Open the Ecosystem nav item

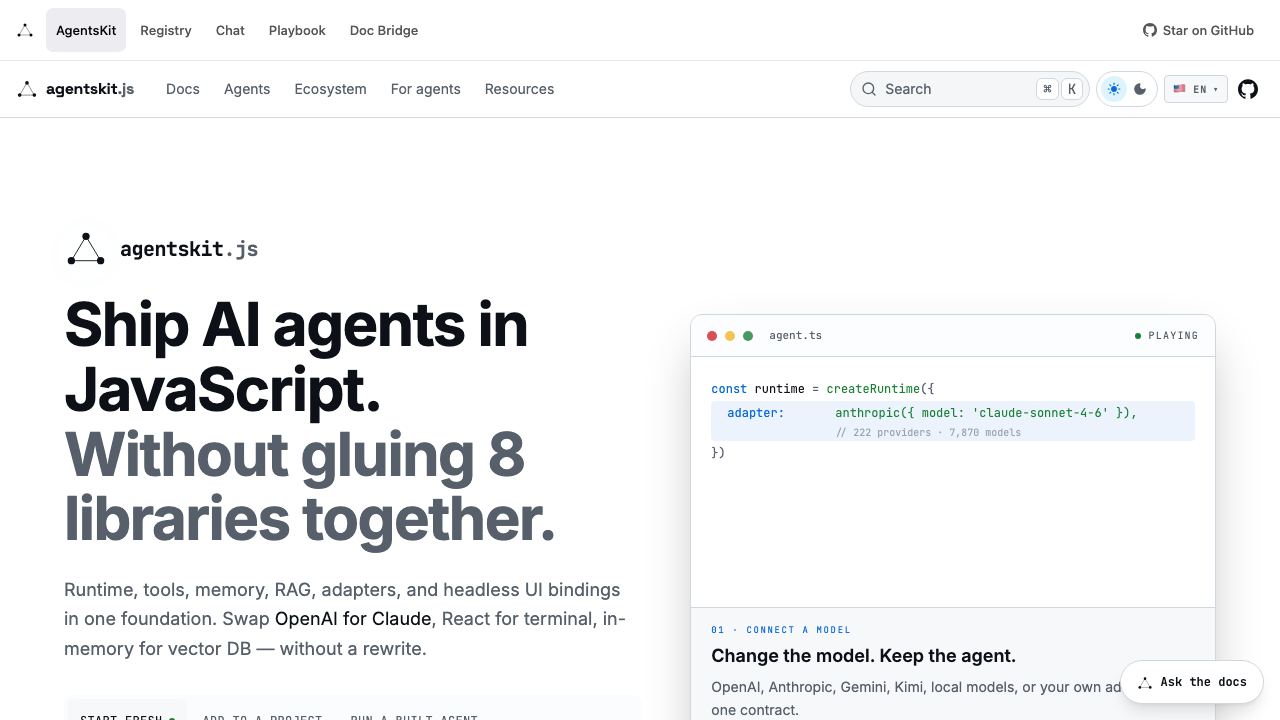click(x=330, y=89)
